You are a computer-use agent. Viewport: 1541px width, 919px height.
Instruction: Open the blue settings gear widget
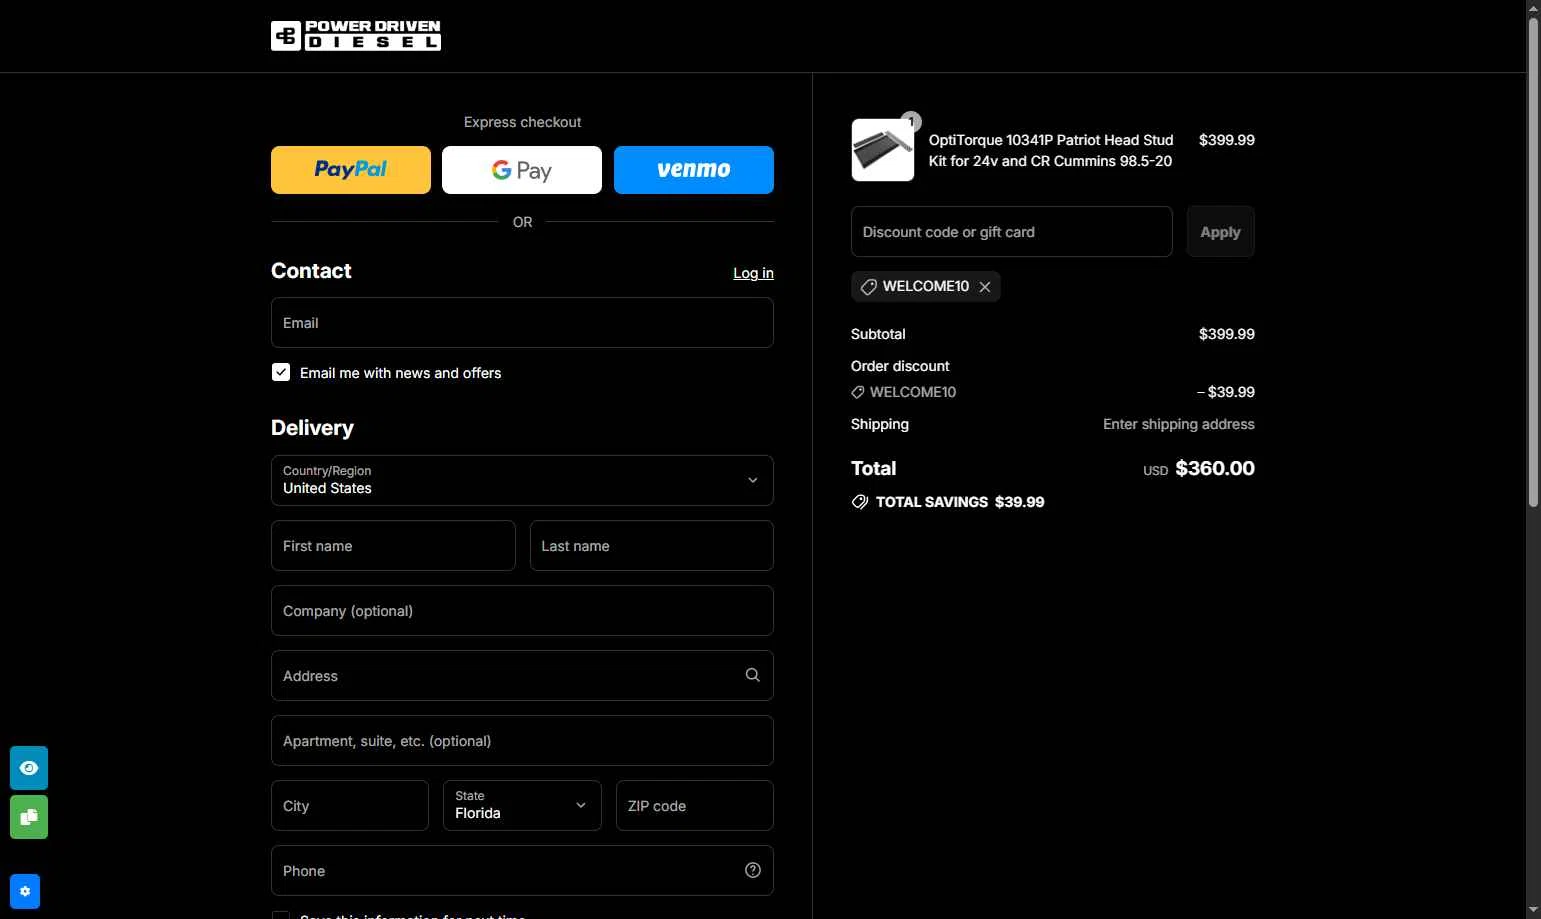coord(25,891)
